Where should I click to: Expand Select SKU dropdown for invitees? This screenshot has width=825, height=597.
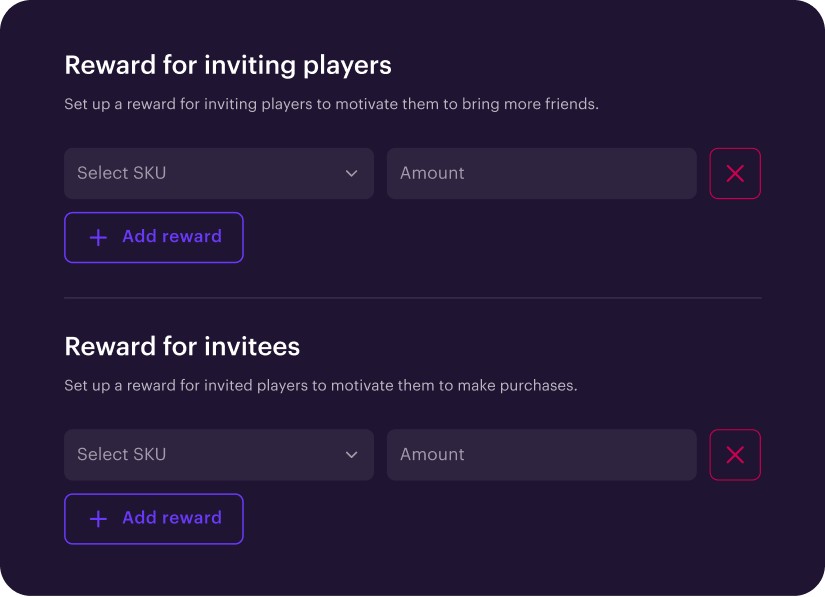(219, 455)
